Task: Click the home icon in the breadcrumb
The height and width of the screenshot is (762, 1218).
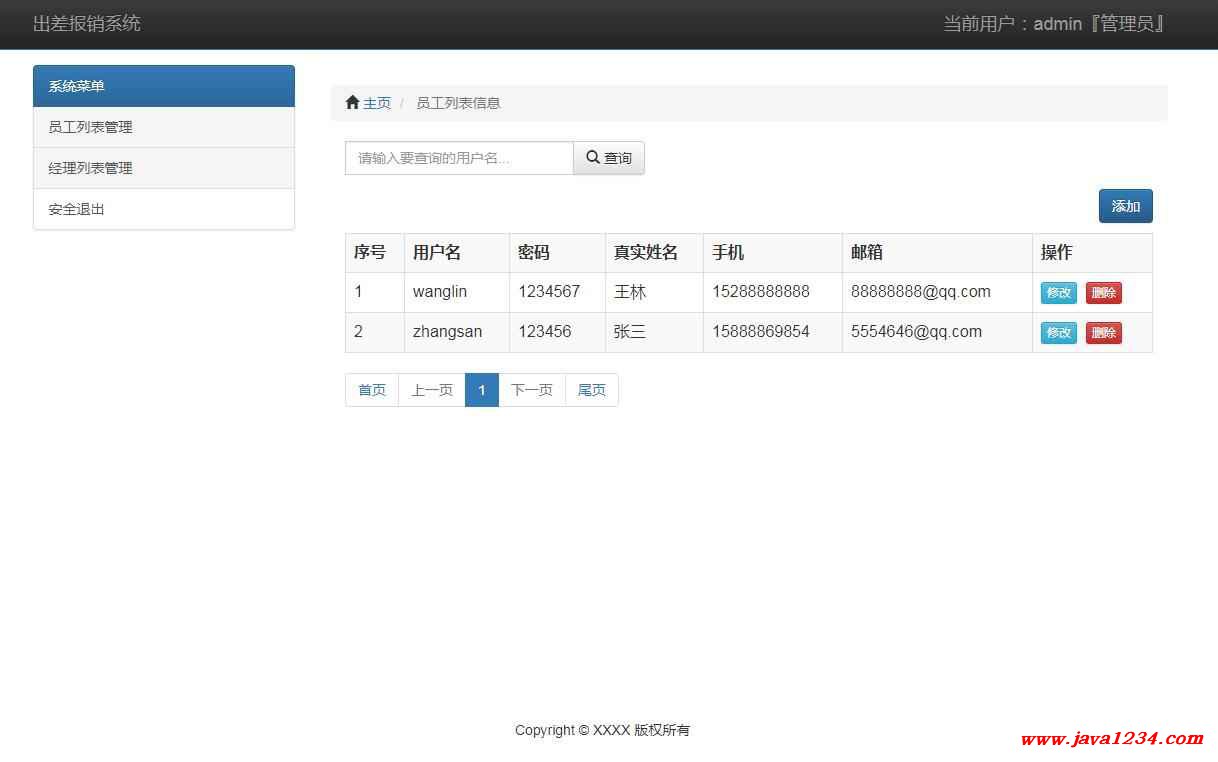Action: point(352,103)
